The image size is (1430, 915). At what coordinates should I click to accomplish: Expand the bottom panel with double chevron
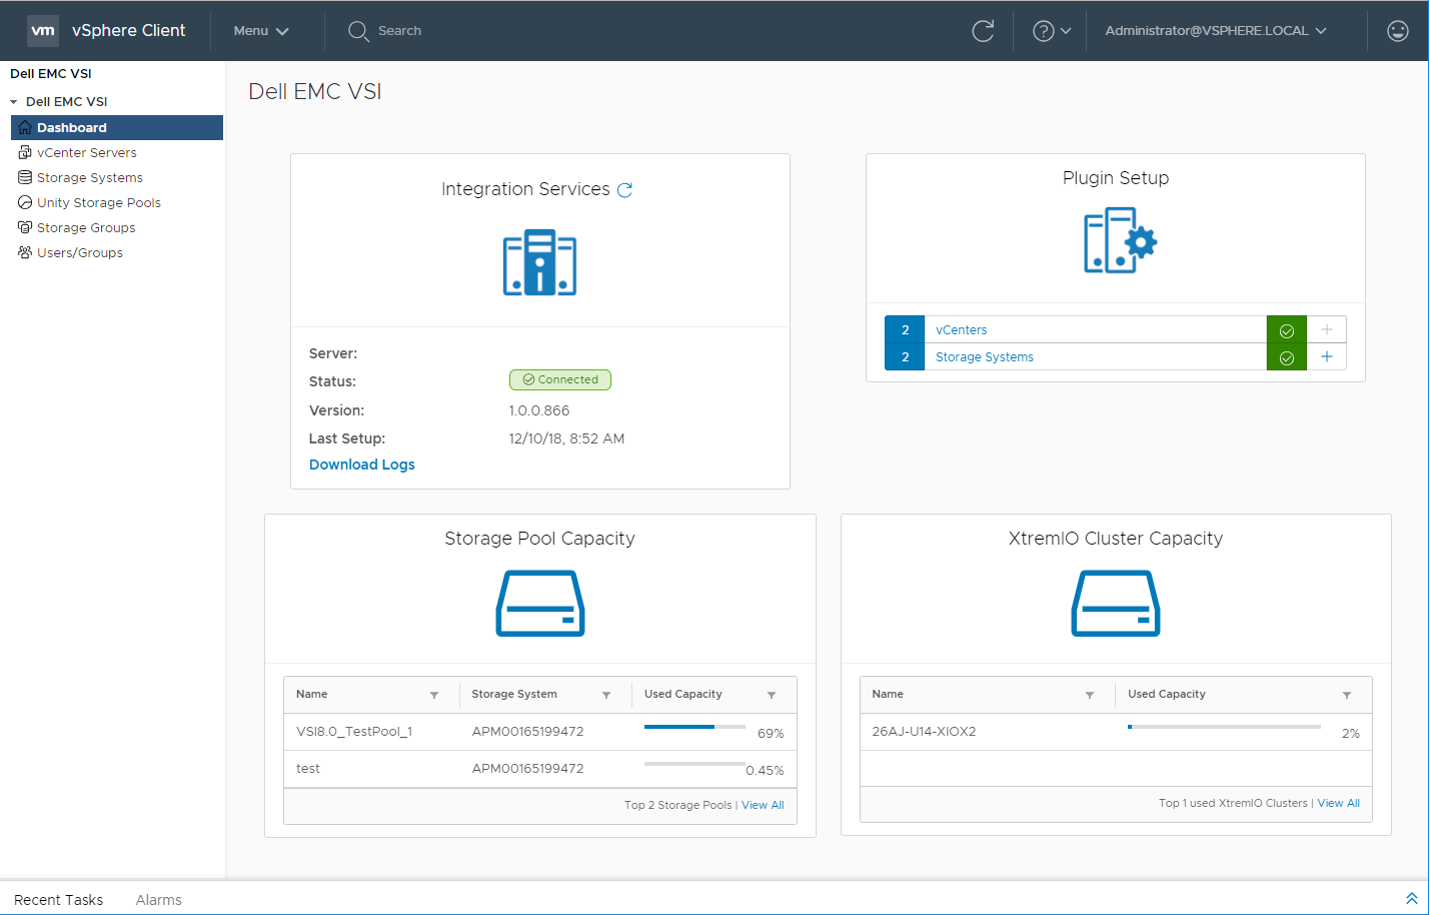(x=1412, y=899)
